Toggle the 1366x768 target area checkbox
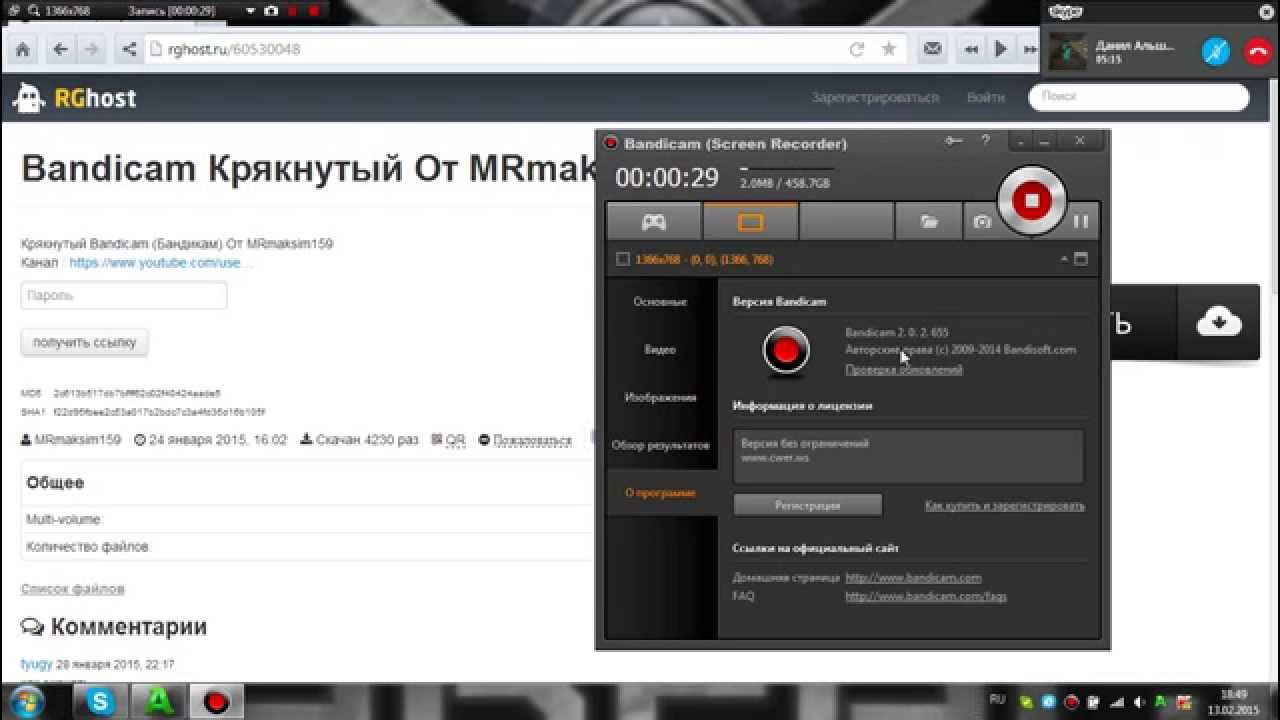1280x720 pixels. coord(623,259)
